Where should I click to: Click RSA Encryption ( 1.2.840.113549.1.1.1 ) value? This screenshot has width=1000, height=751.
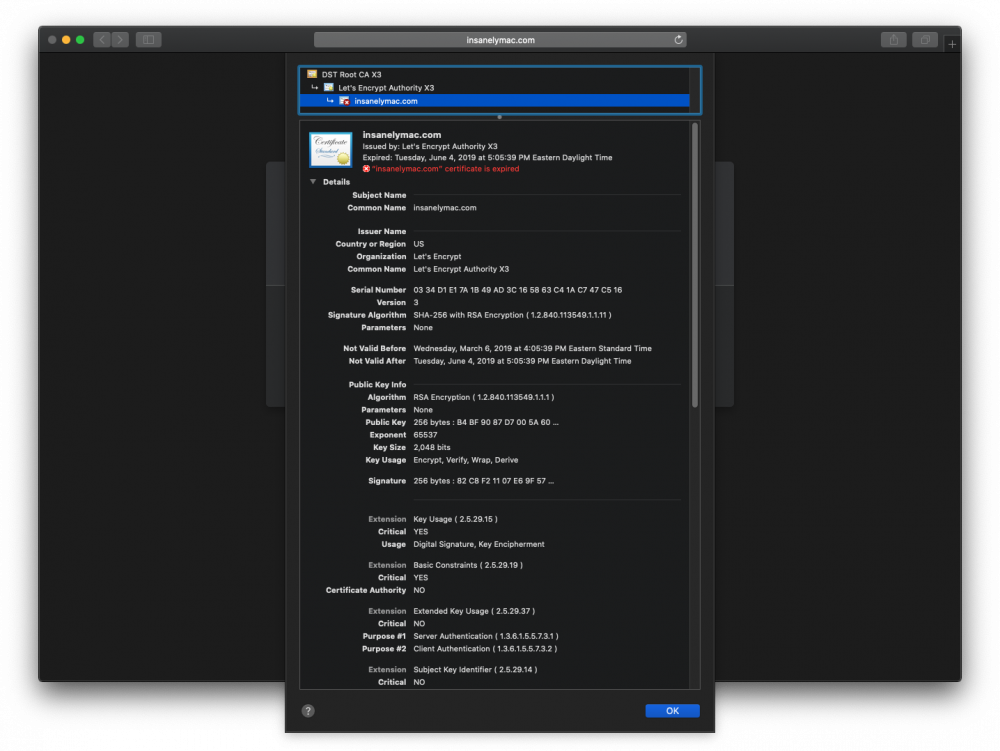pyautogui.click(x=483, y=397)
